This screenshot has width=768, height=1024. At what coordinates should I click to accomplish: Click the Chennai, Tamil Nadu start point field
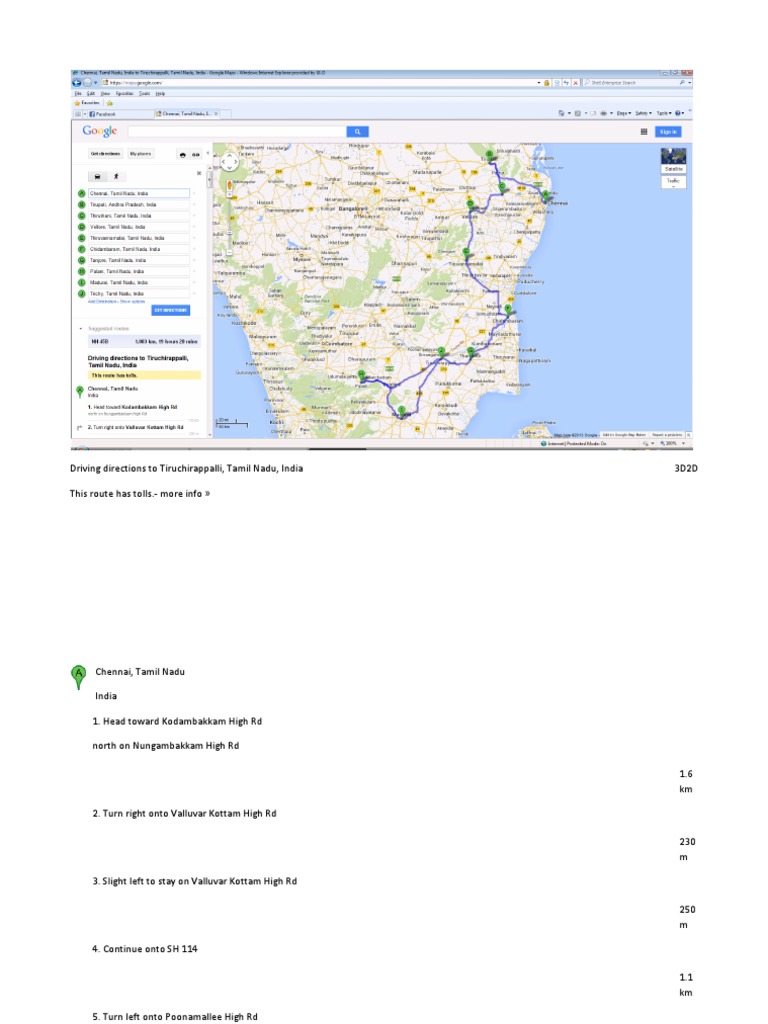pyautogui.click(x=138, y=193)
